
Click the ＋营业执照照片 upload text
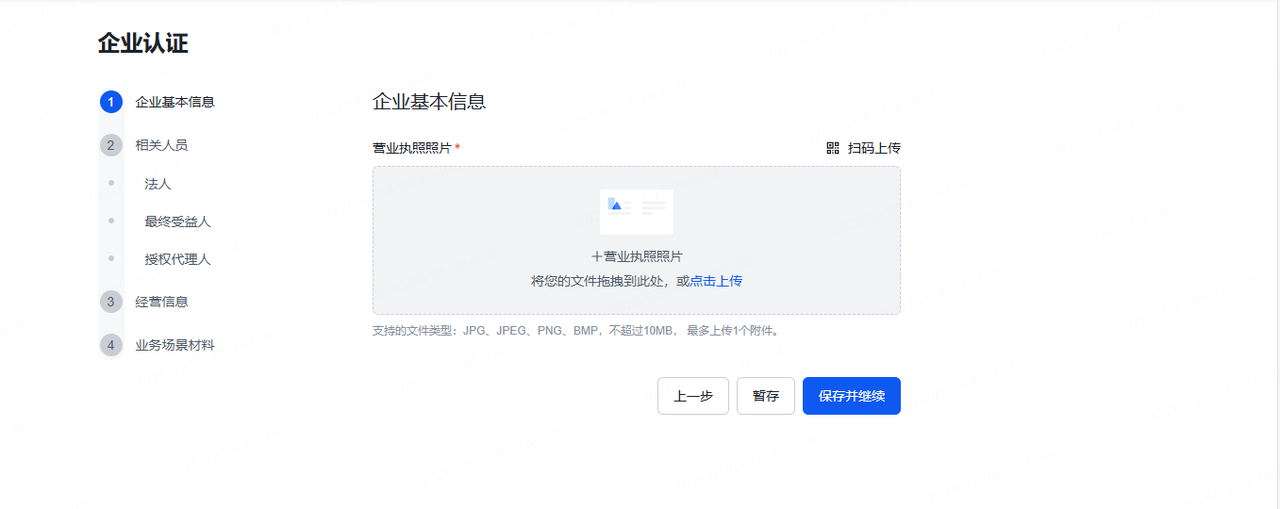pyautogui.click(x=636, y=257)
